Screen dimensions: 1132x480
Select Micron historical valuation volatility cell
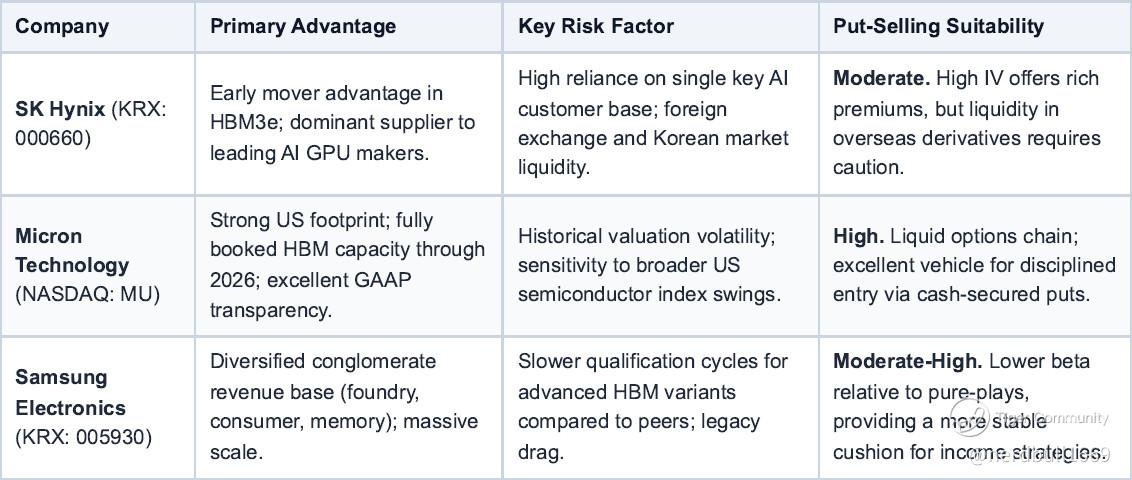coord(660,265)
